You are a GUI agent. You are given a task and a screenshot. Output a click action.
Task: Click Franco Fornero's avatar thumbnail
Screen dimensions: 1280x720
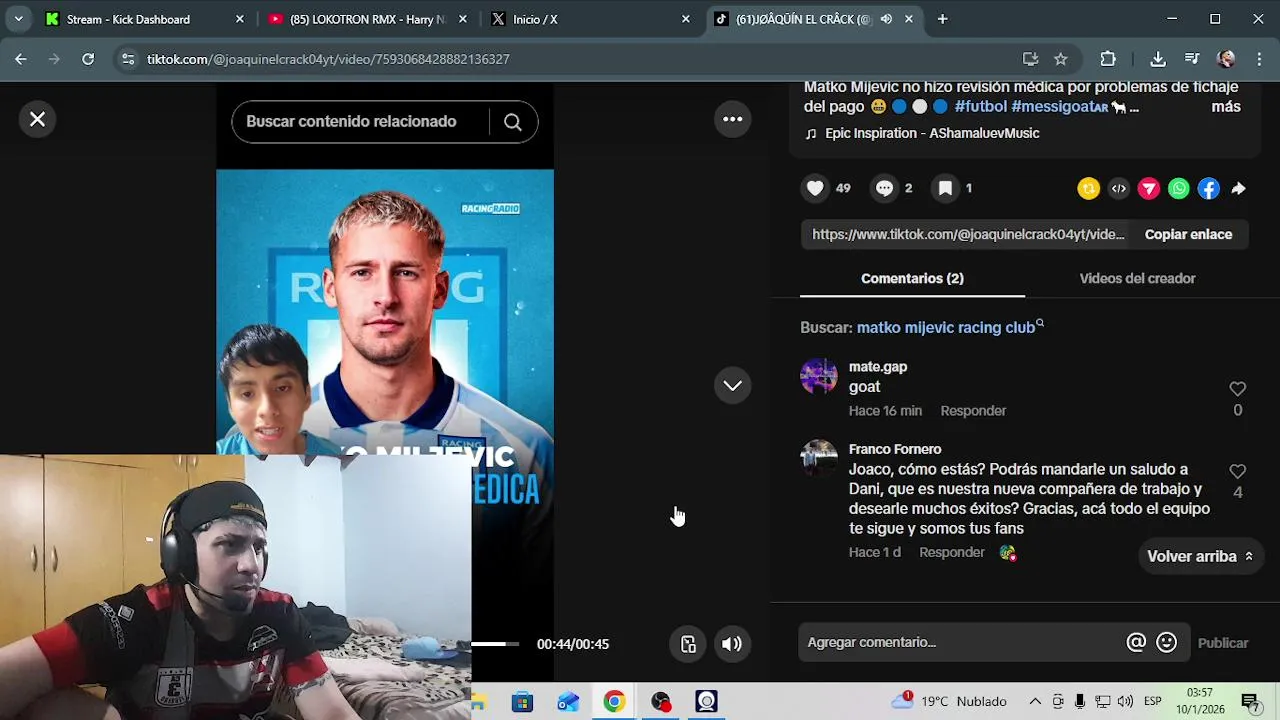(819, 459)
